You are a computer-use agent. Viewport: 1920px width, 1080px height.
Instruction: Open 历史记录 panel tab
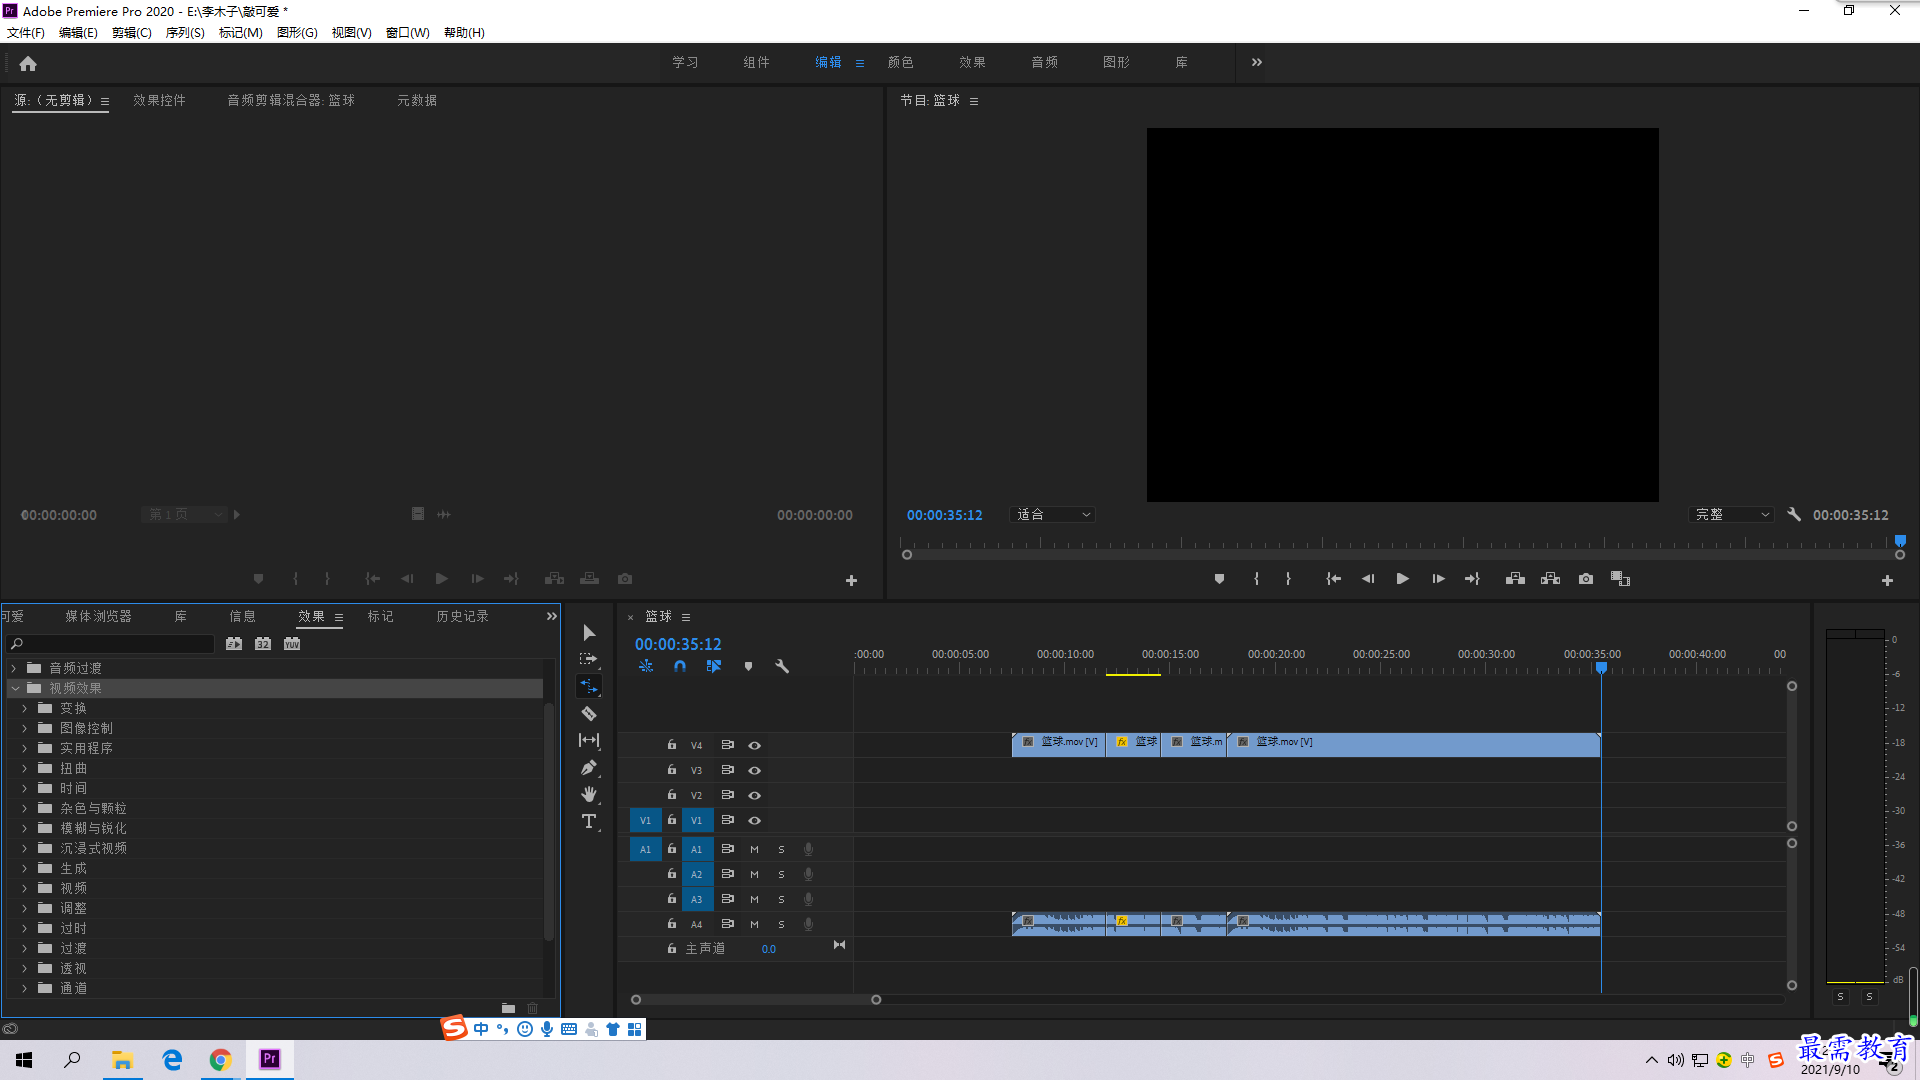462,616
